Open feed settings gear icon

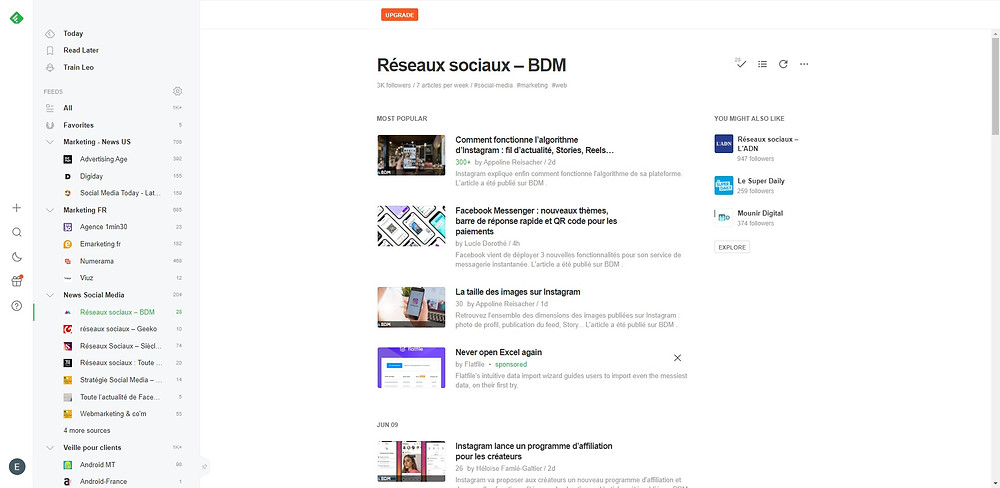click(177, 91)
